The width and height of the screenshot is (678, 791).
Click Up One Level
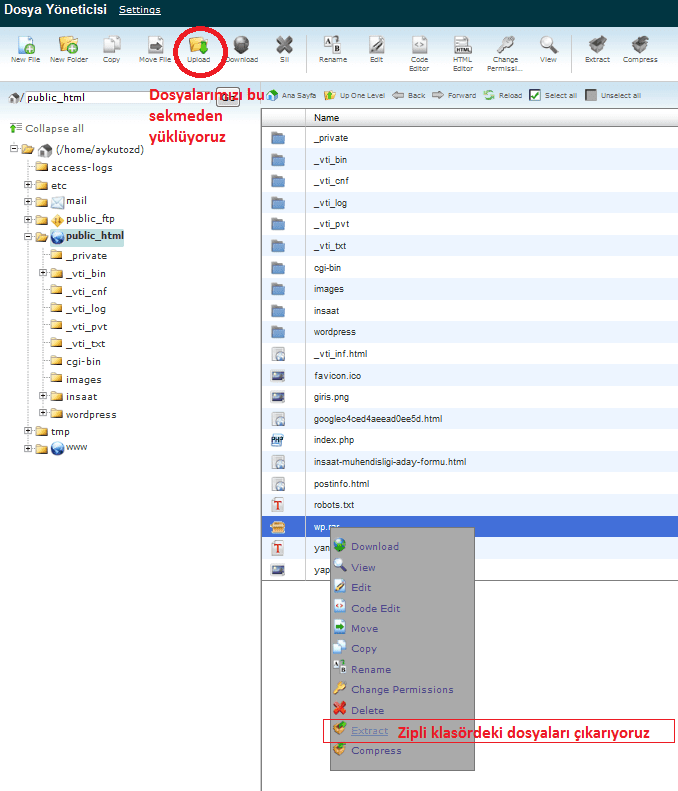355,95
